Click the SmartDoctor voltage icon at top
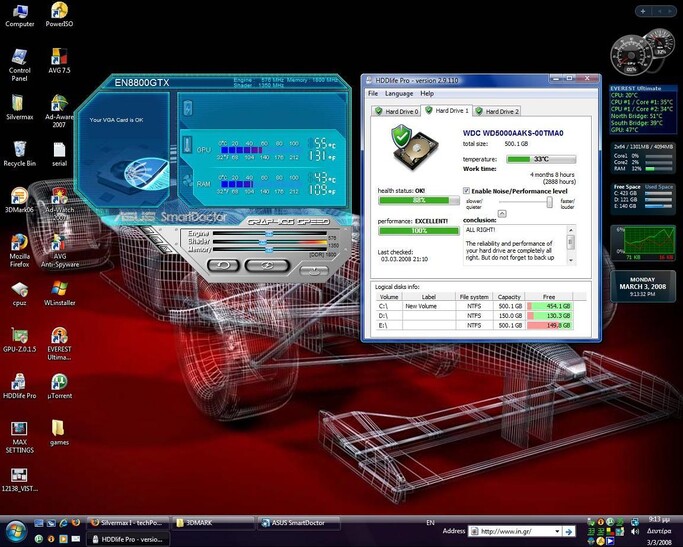The height and width of the screenshot is (547, 683). [x=188, y=108]
